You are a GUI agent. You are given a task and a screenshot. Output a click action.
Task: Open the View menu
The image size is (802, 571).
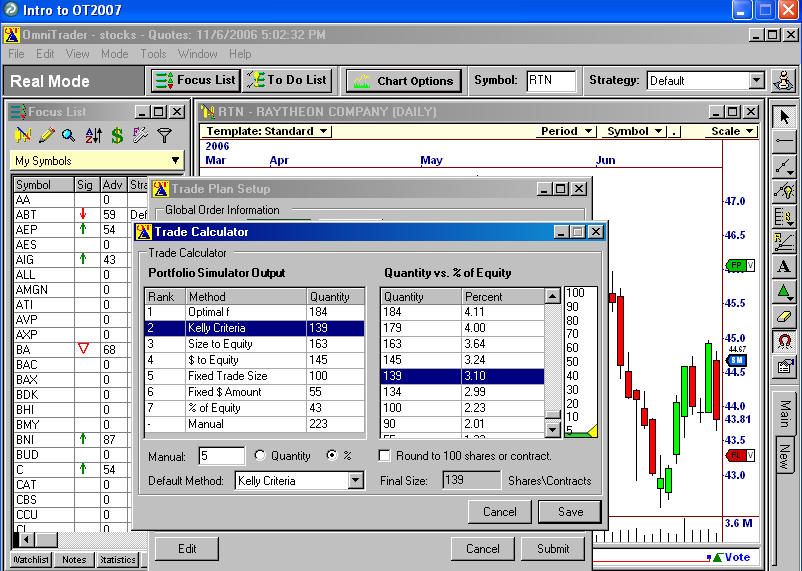click(77, 54)
